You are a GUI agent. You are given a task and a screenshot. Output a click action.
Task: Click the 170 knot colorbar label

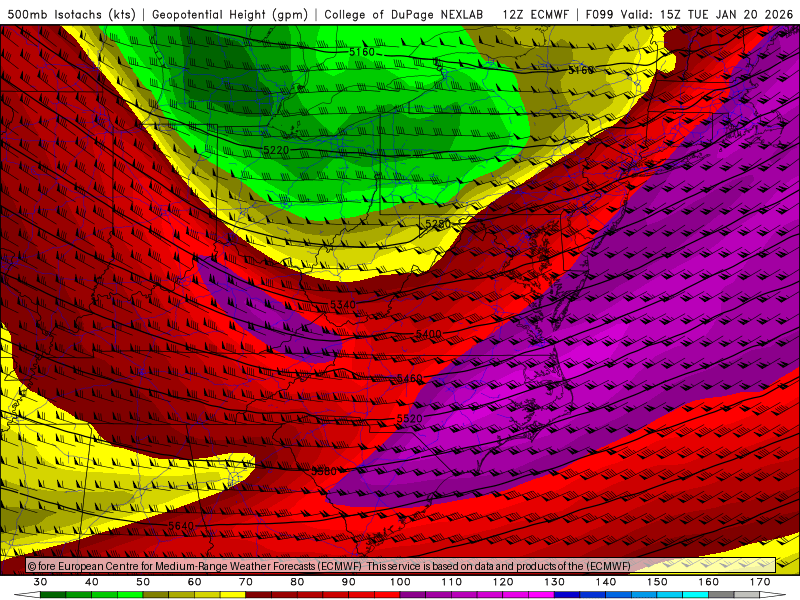pyautogui.click(x=760, y=582)
